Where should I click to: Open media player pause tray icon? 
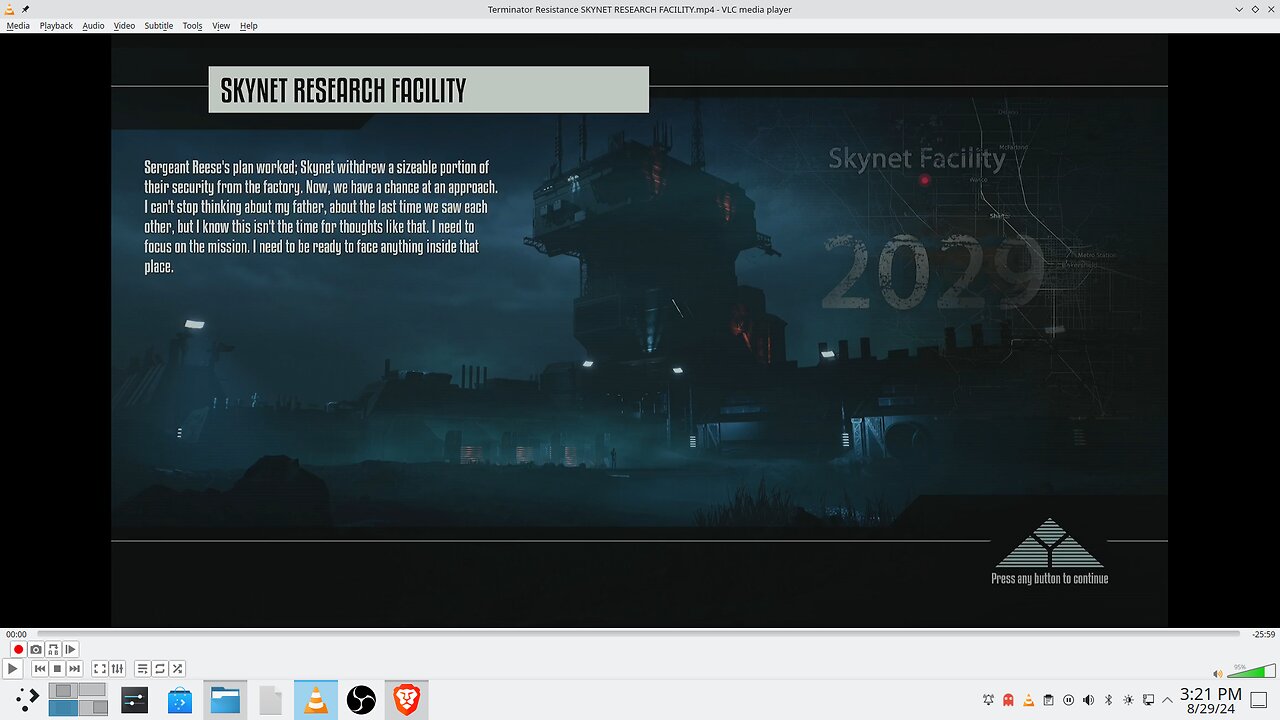click(x=1068, y=700)
